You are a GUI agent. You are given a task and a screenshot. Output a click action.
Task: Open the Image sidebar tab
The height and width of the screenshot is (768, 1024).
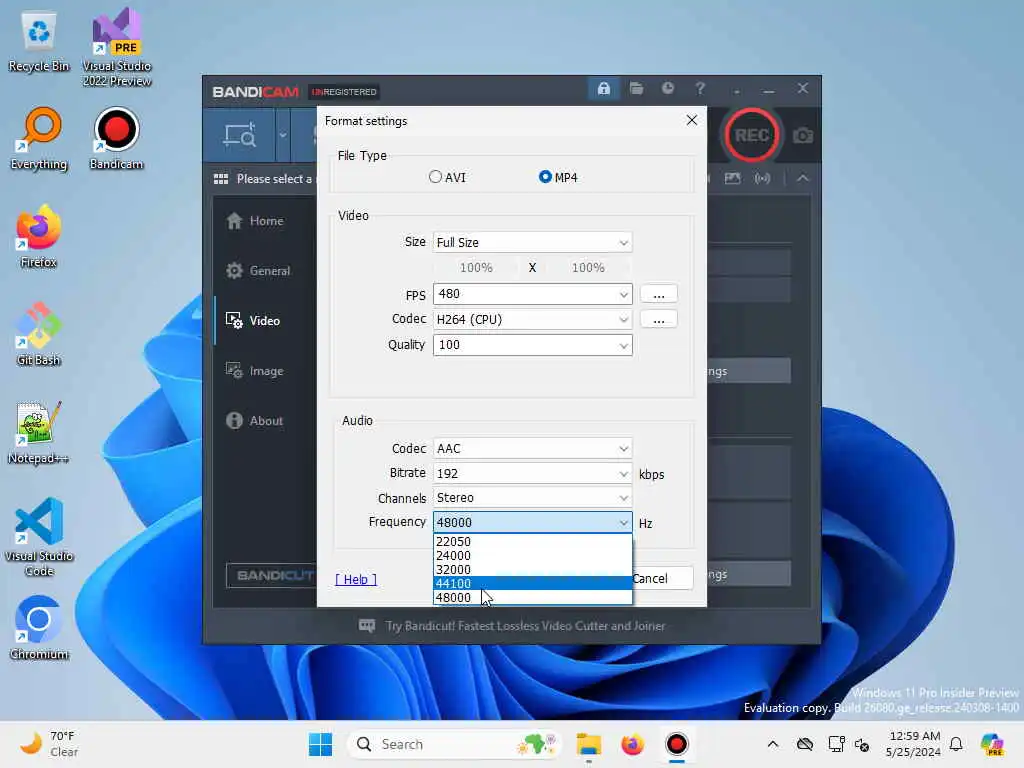coord(255,371)
